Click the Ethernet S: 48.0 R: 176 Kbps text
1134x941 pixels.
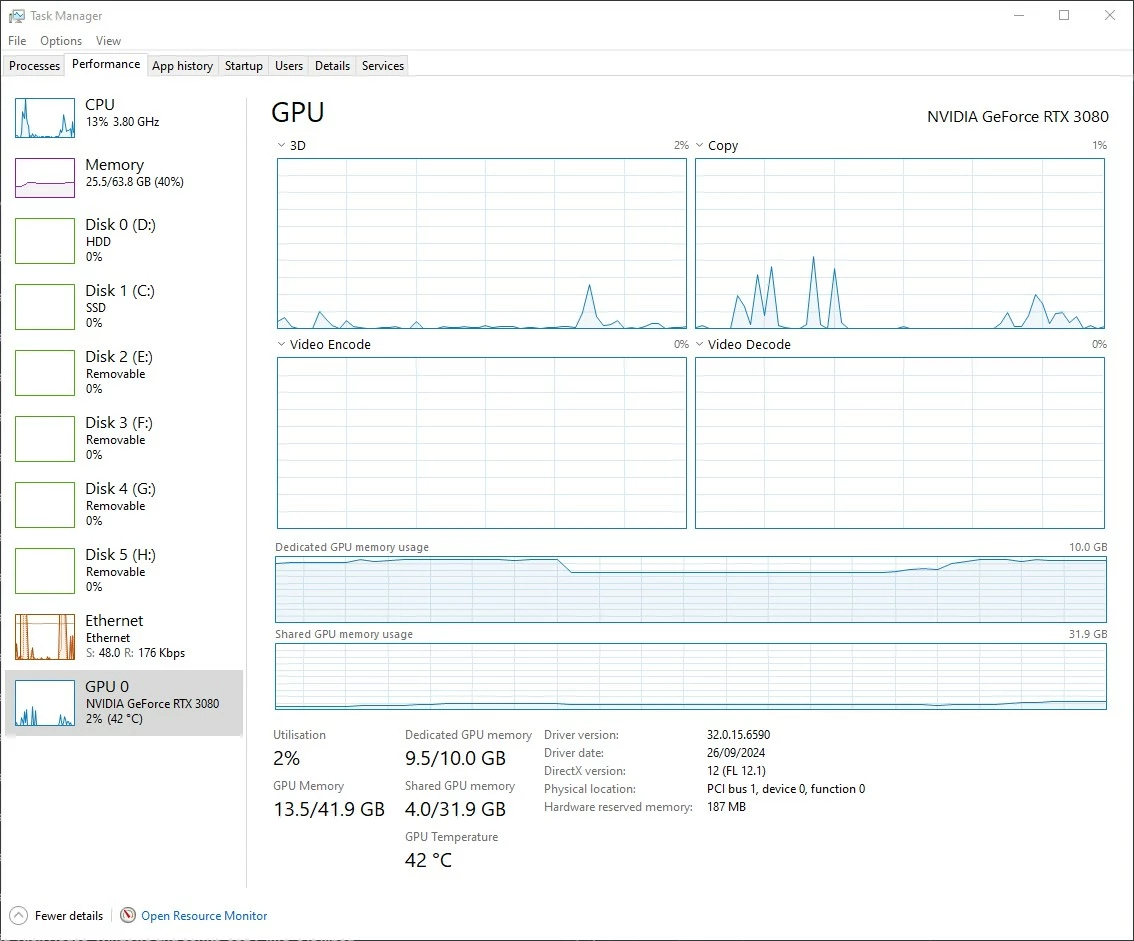(135, 653)
